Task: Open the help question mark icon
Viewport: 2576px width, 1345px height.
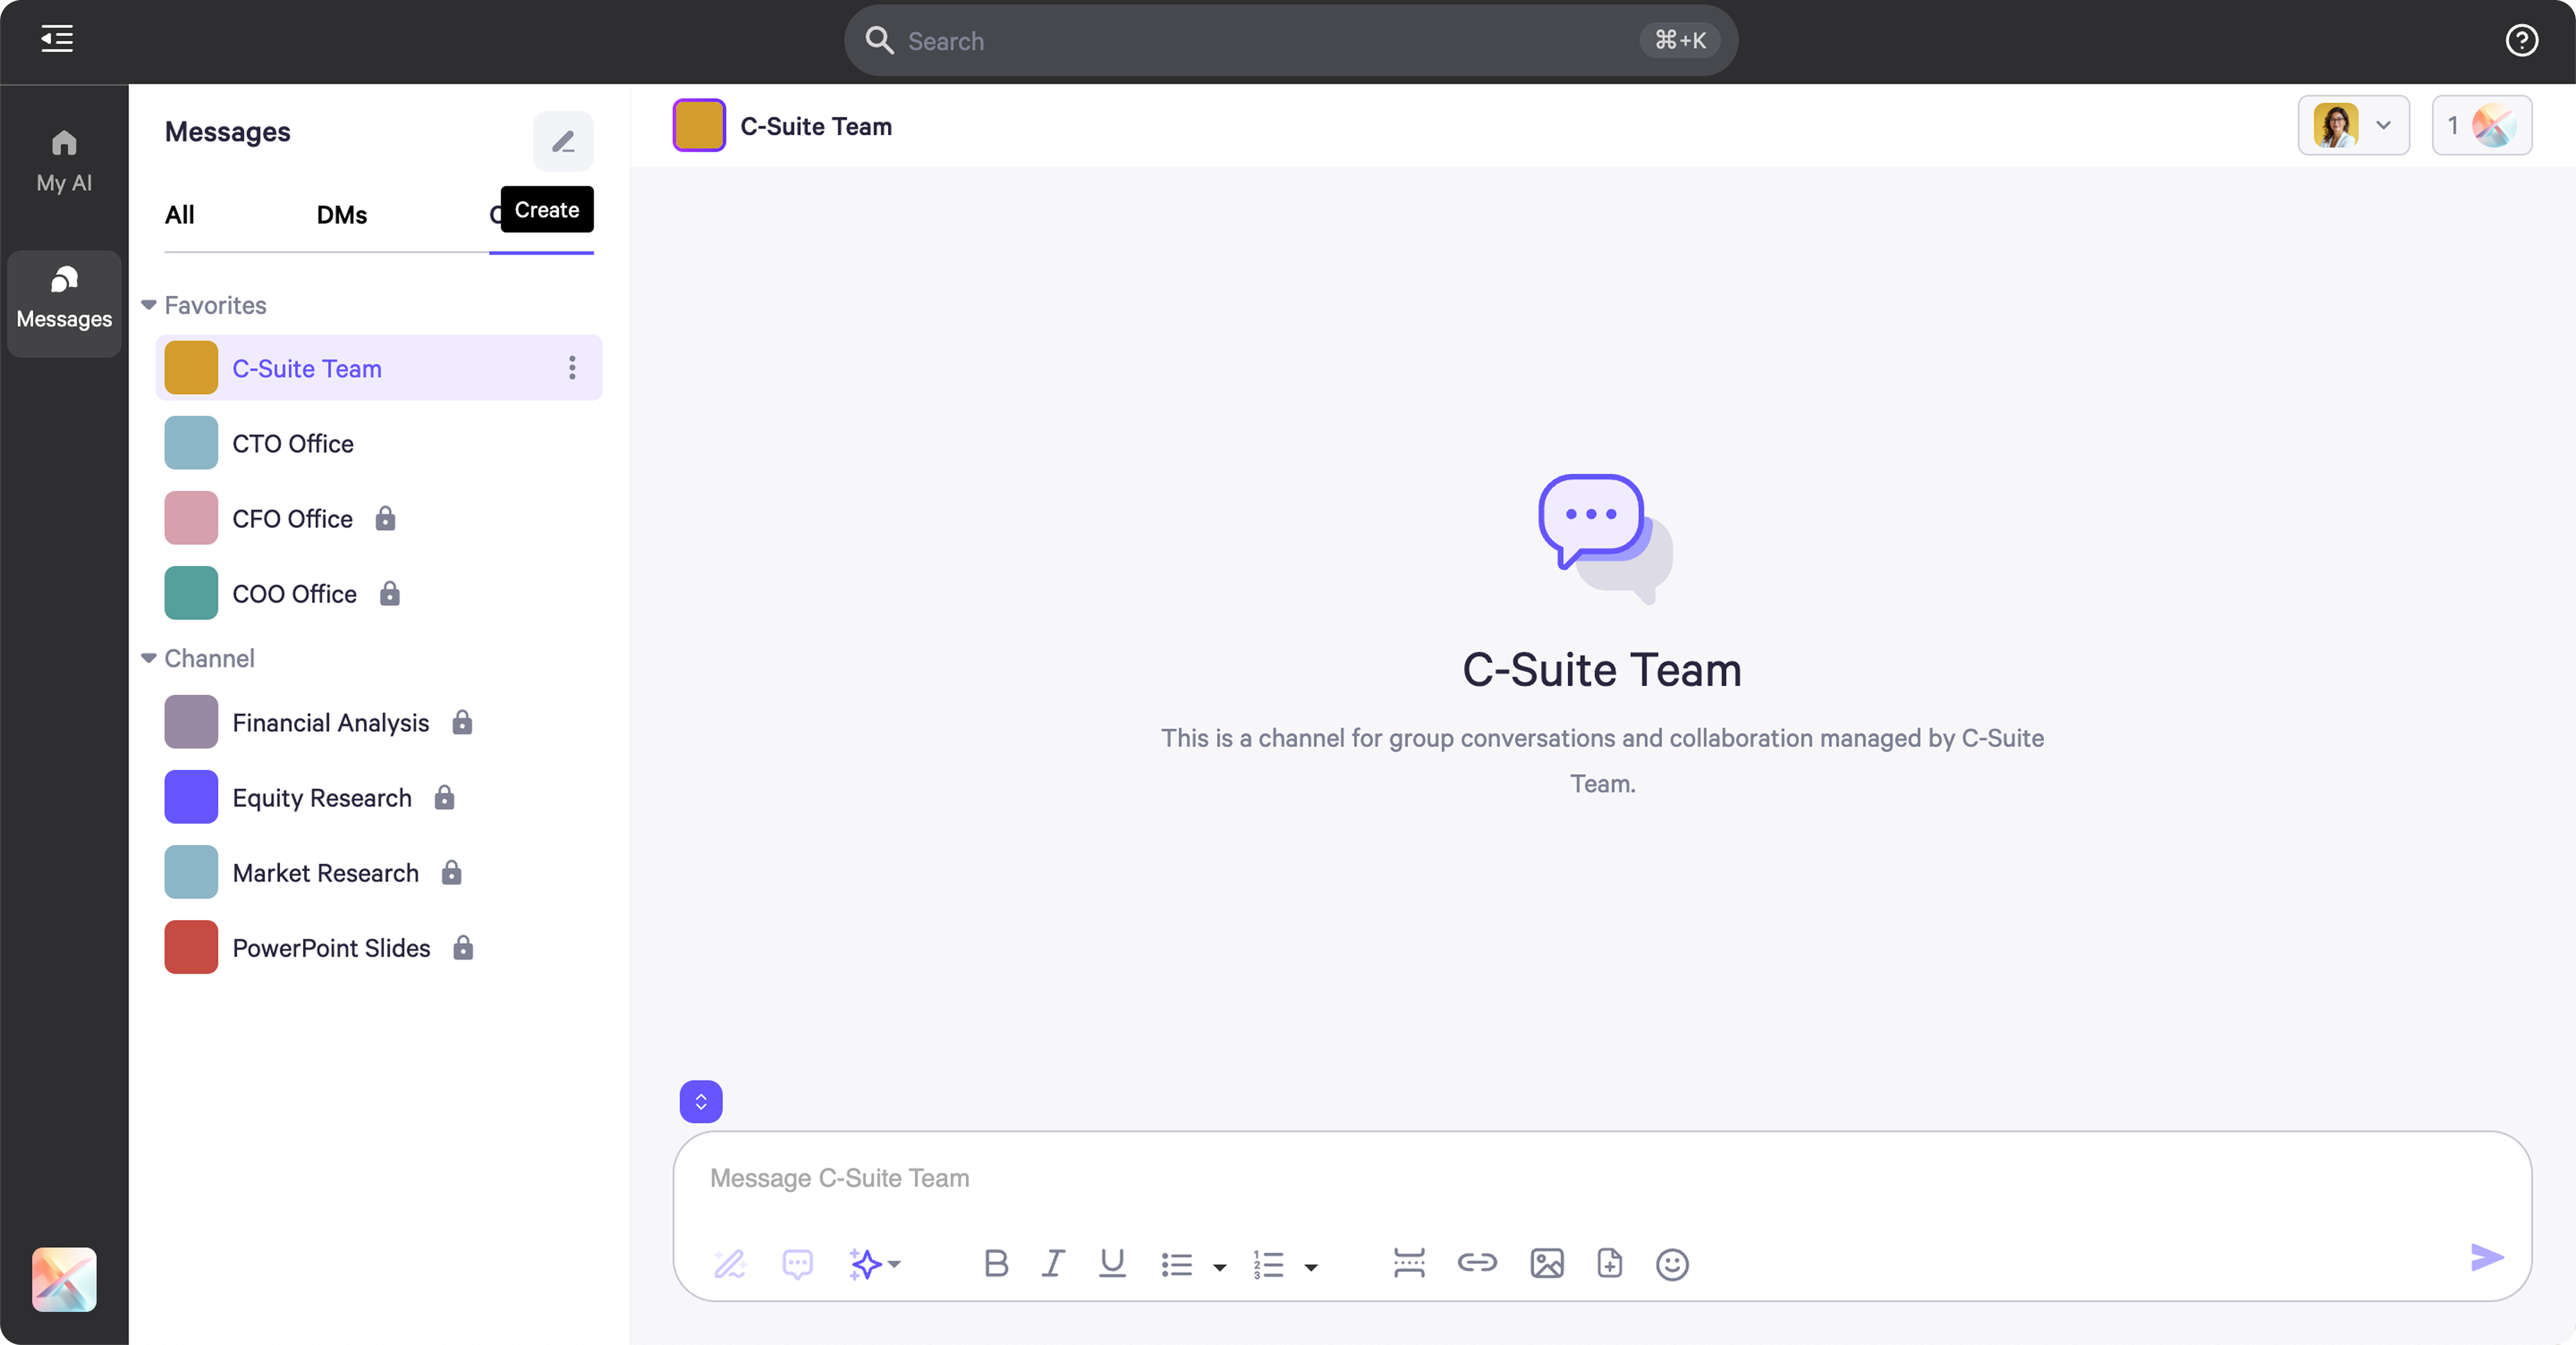Action: pos(2521,40)
